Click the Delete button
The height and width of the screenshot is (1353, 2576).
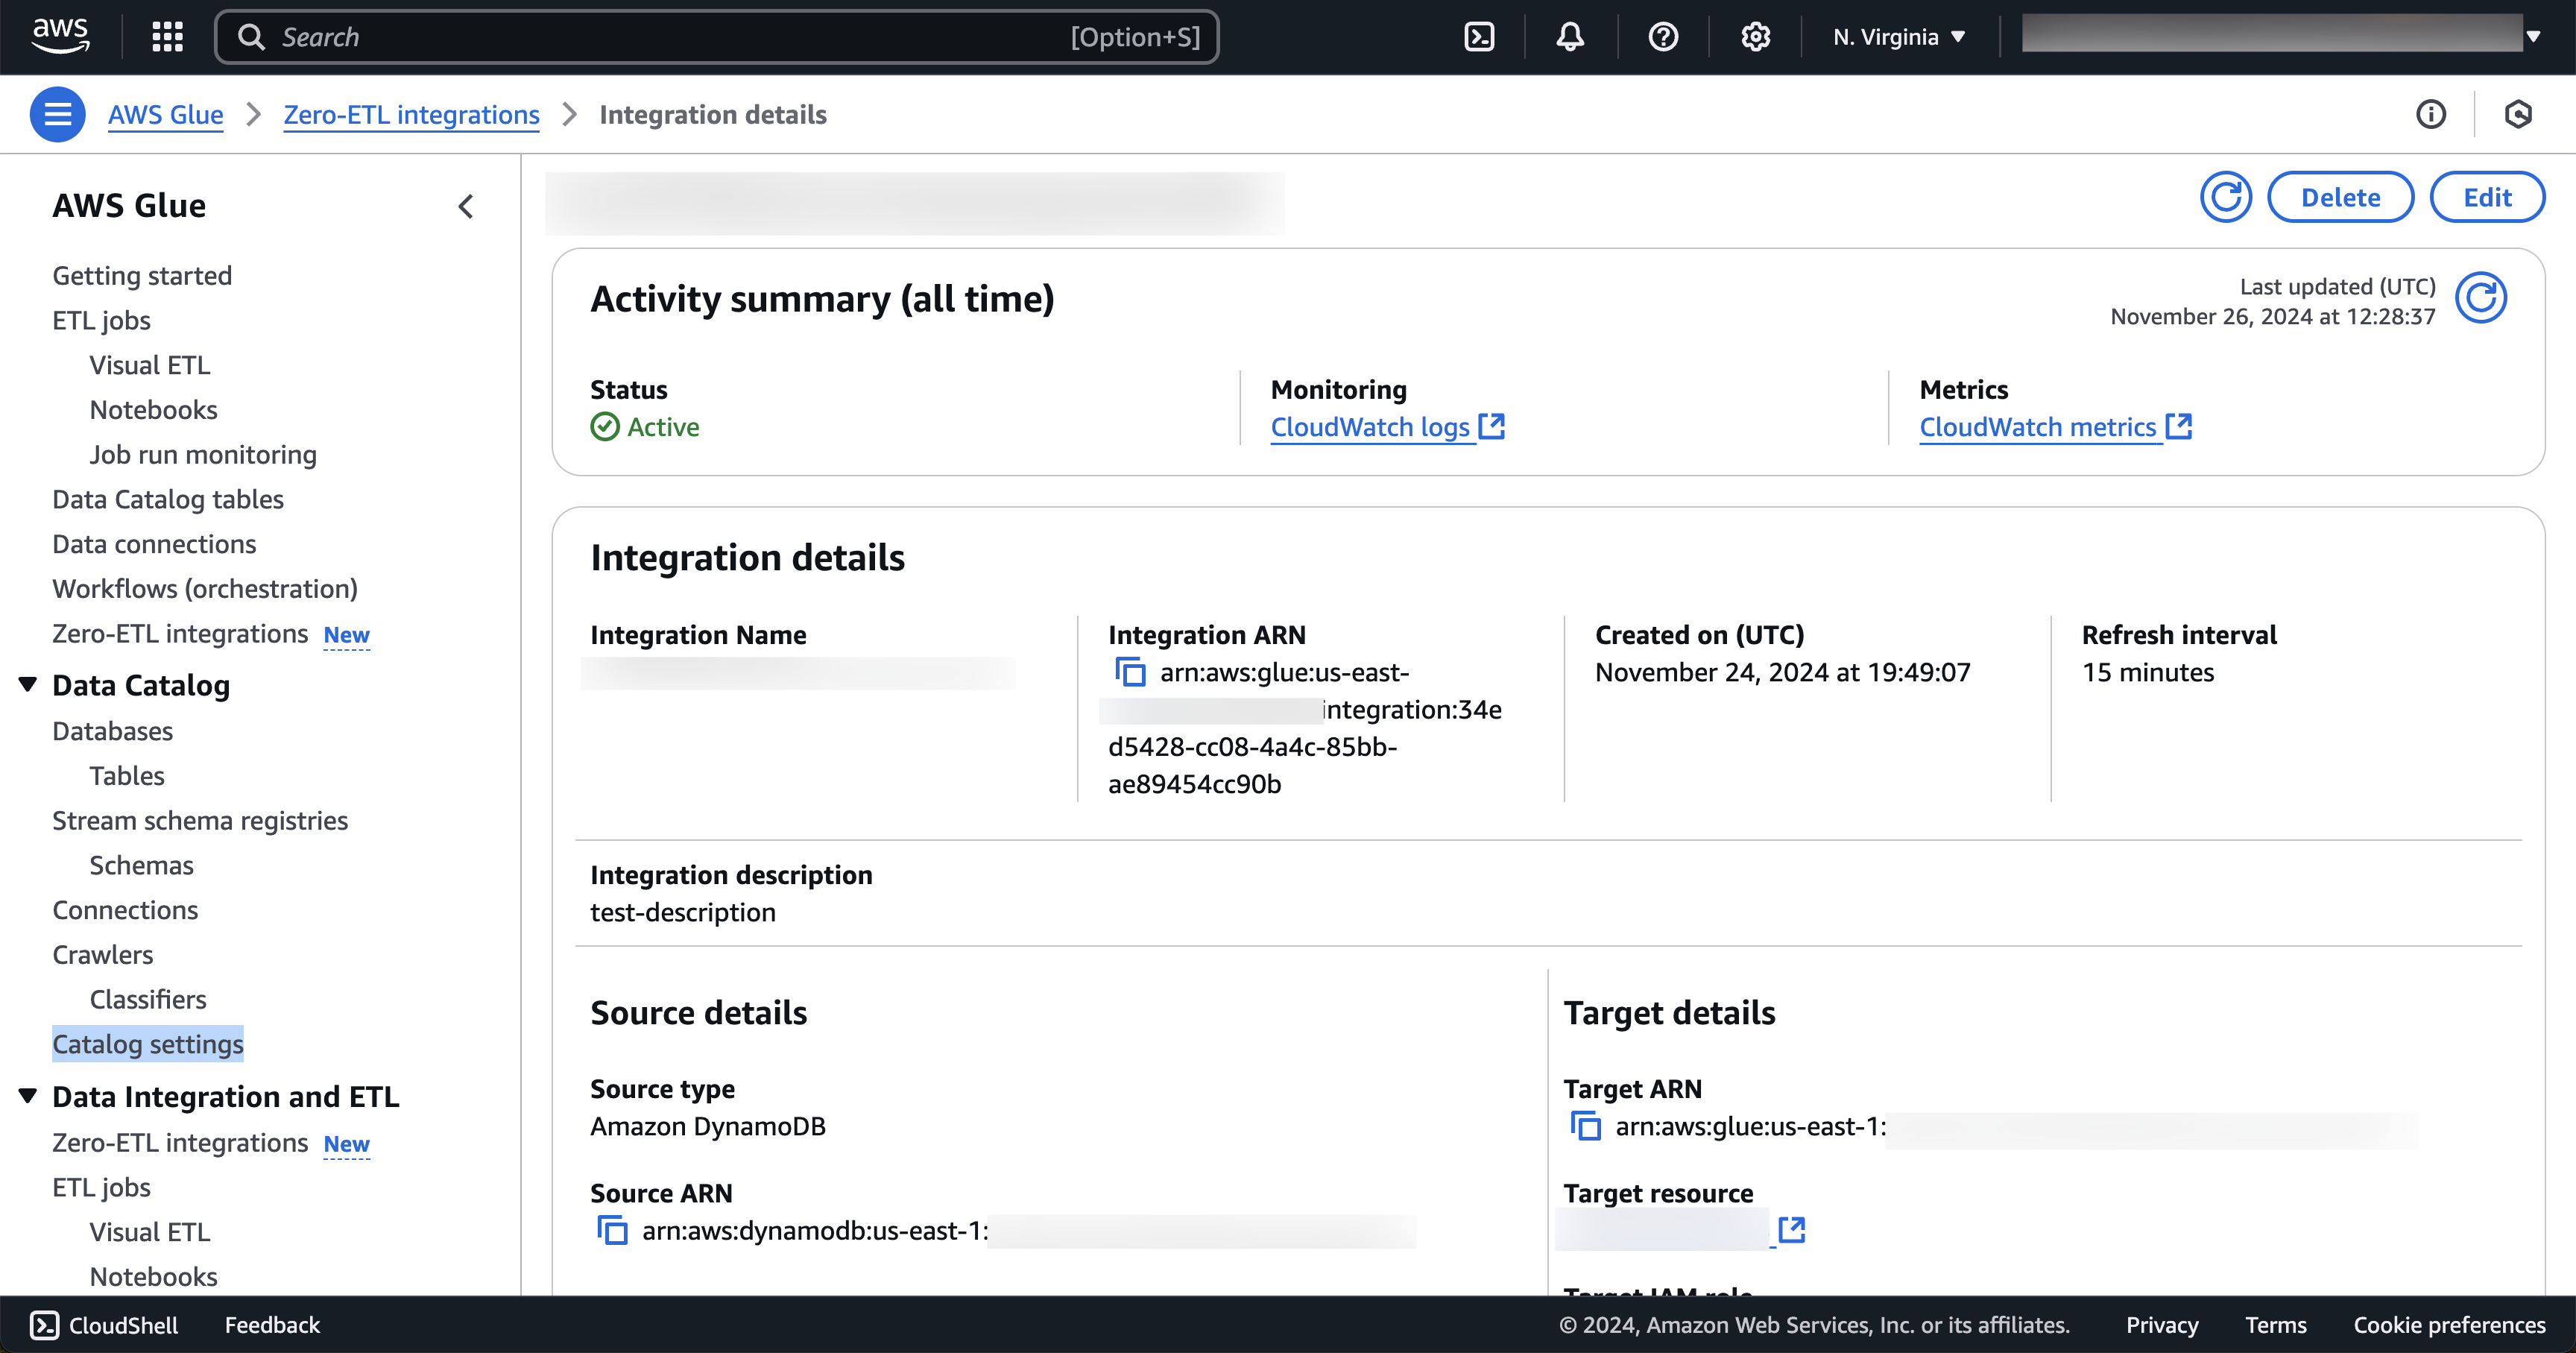click(2340, 197)
